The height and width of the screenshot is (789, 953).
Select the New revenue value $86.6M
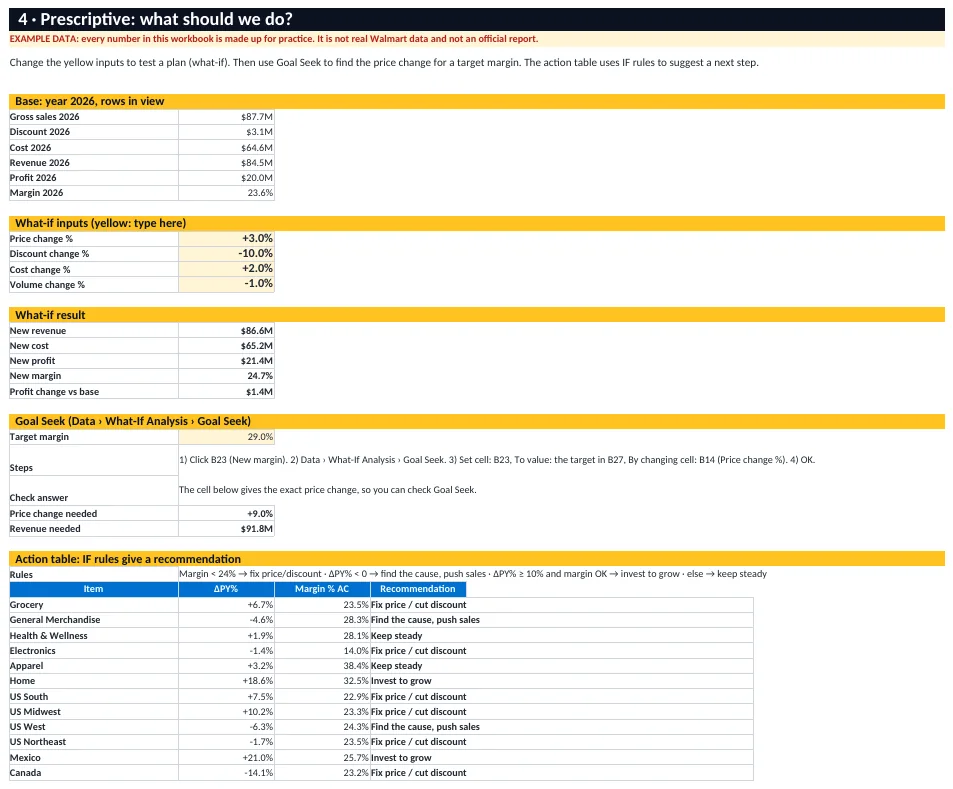(226, 331)
